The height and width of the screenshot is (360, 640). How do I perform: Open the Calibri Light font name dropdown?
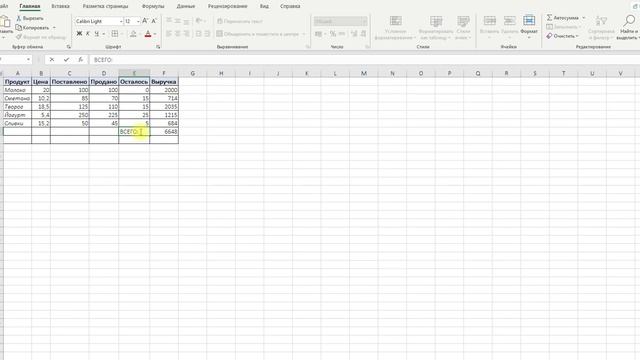(x=121, y=21)
